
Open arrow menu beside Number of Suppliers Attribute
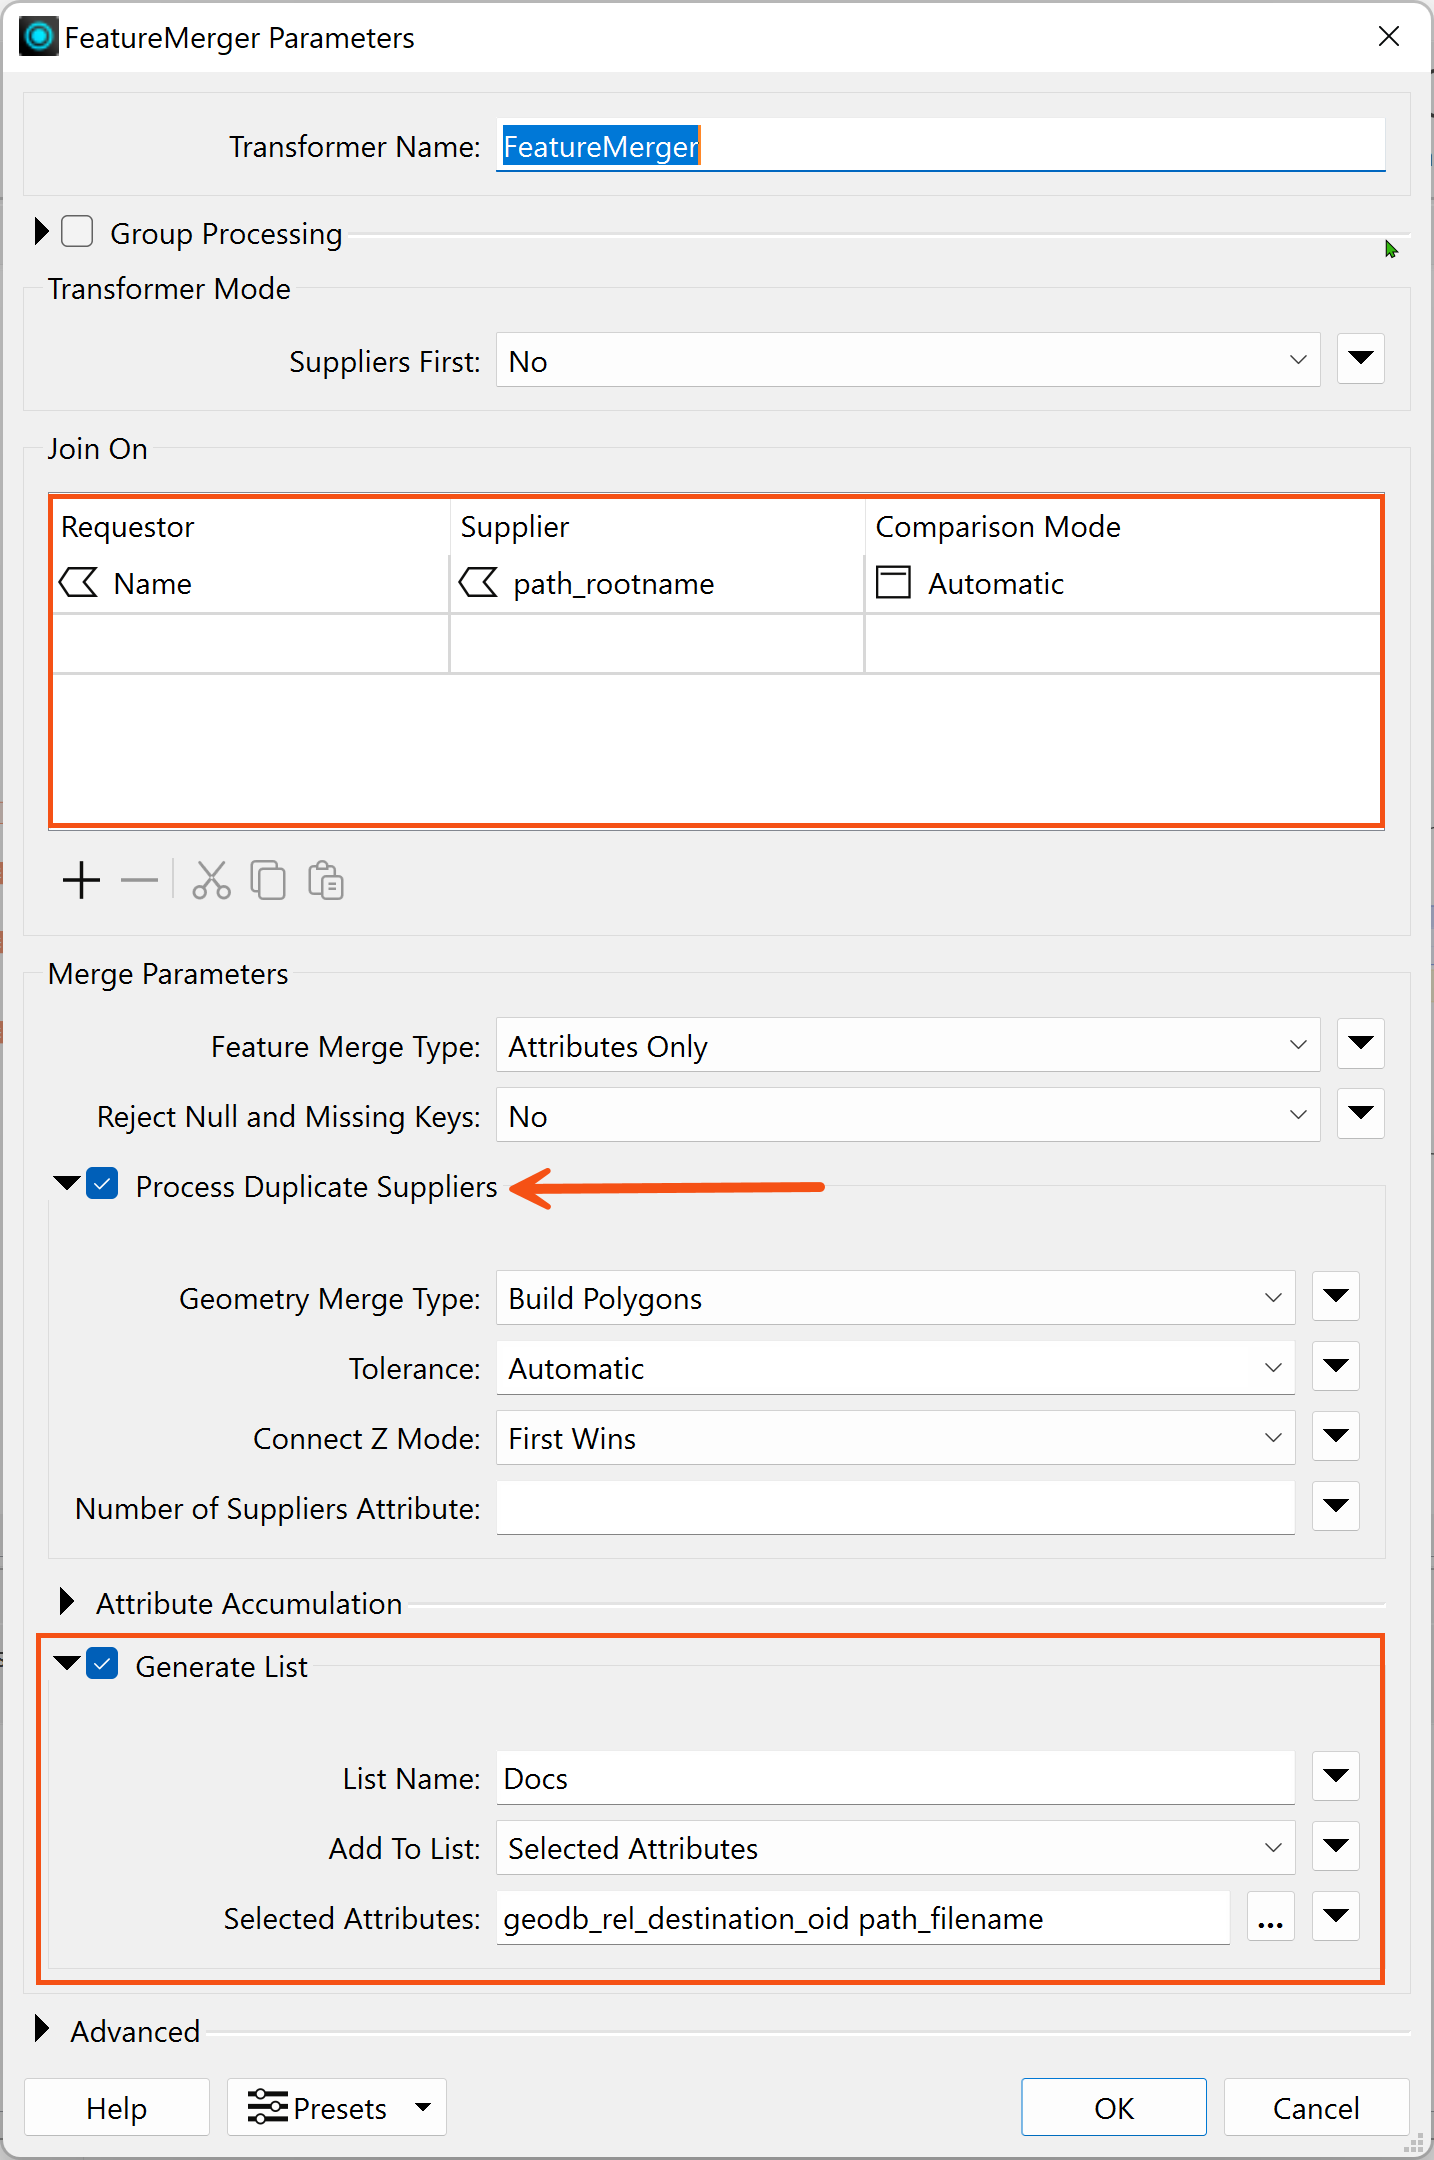pos(1335,1506)
